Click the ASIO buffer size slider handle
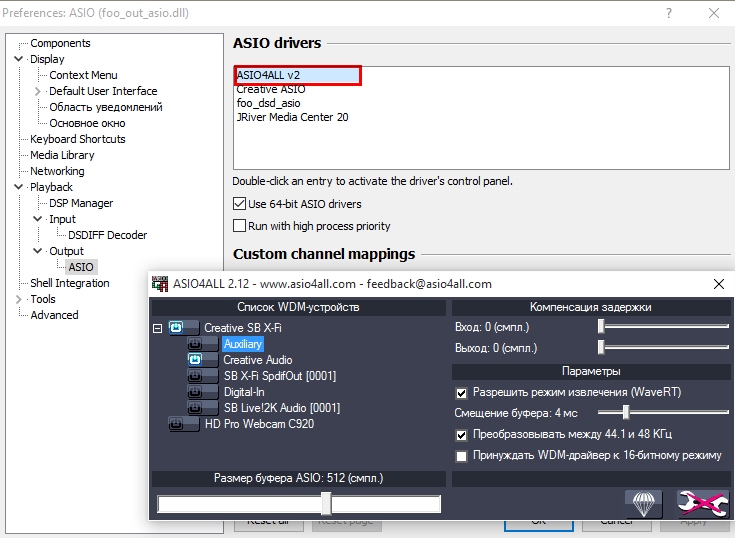This screenshot has height=538, width=735. click(326, 504)
